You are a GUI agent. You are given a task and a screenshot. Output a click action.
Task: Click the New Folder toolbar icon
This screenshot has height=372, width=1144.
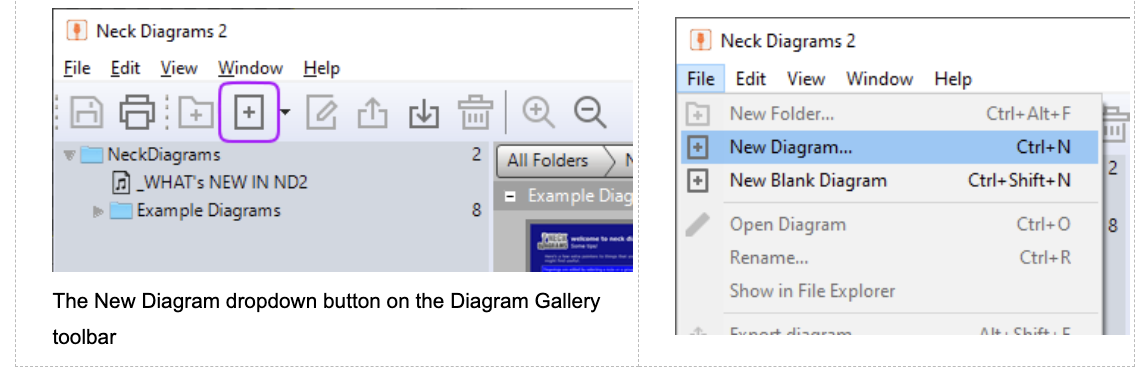(196, 112)
